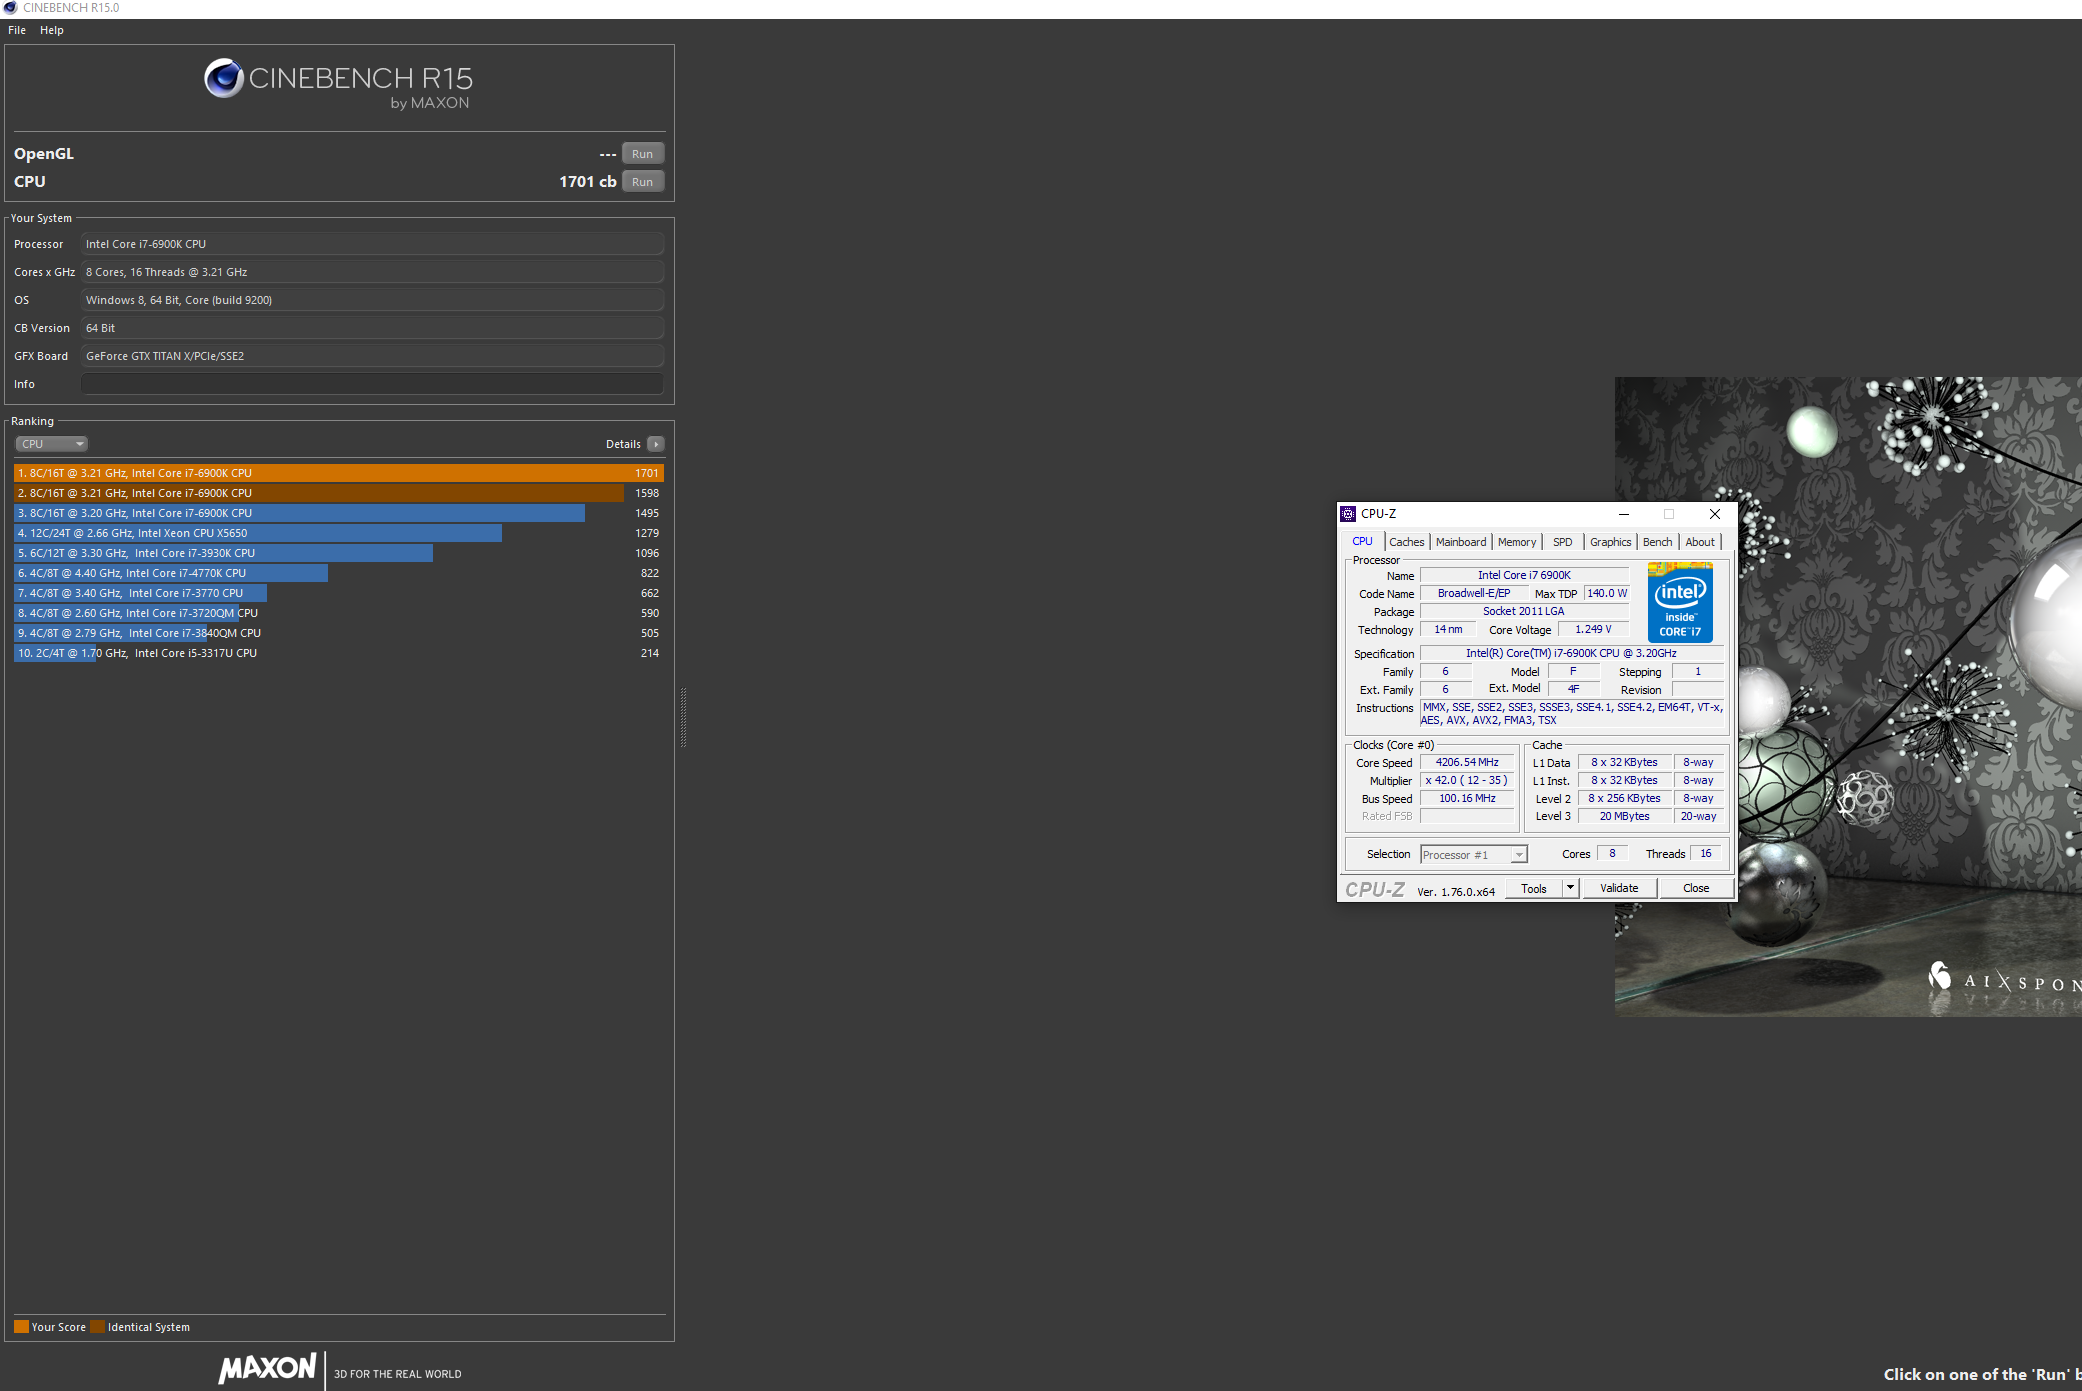Select the Xeon CPU X5650 ranking row

point(339,533)
